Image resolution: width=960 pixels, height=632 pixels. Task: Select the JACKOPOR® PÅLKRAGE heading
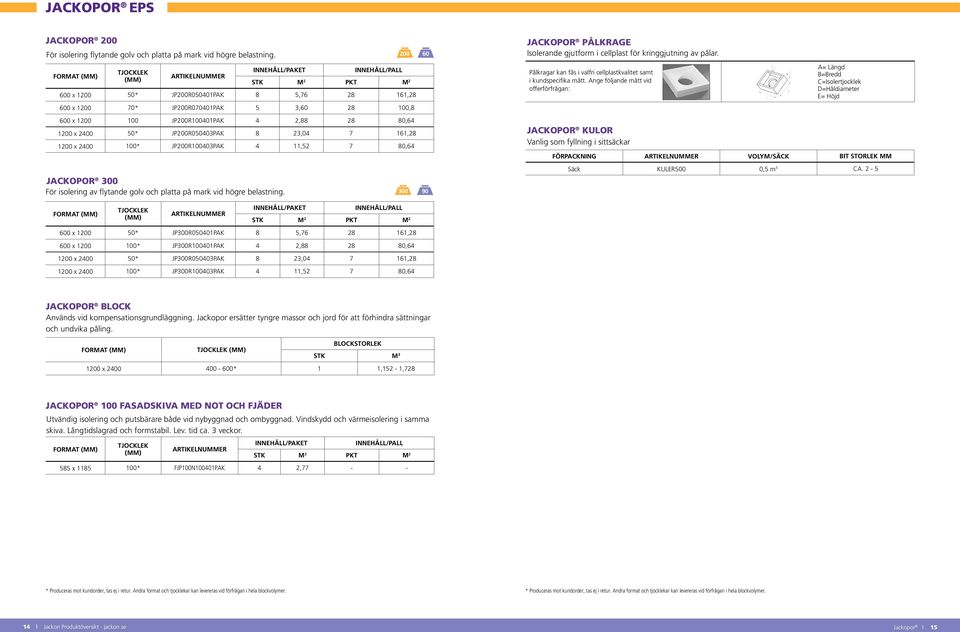click(x=579, y=42)
